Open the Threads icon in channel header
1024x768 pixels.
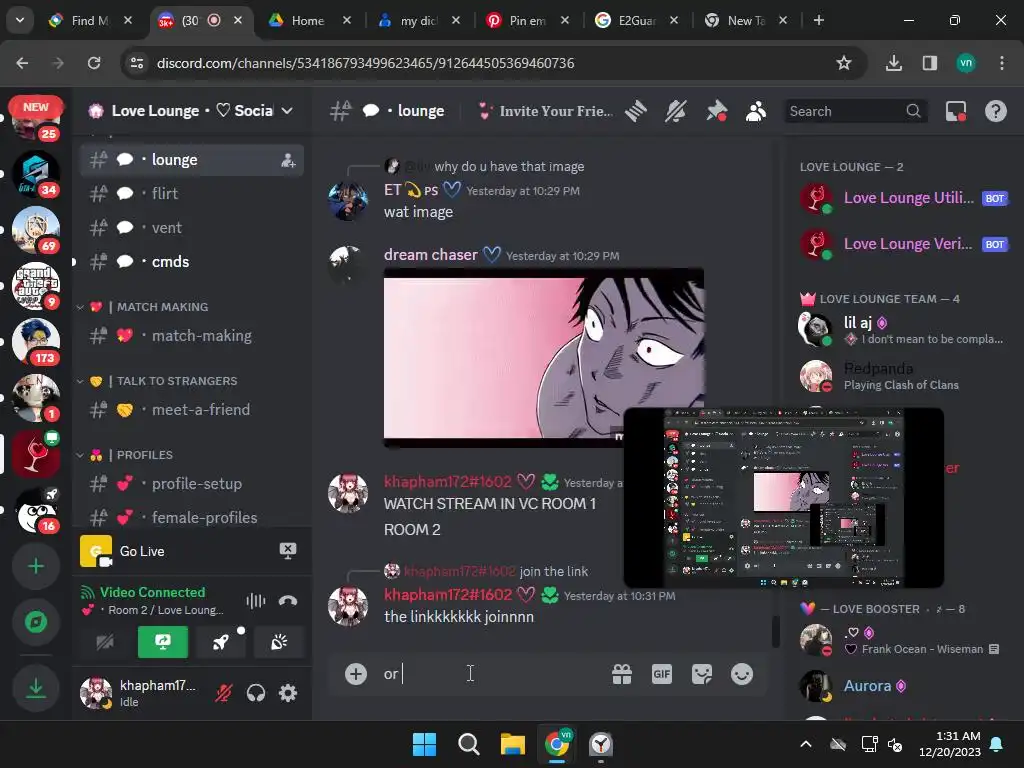point(635,111)
